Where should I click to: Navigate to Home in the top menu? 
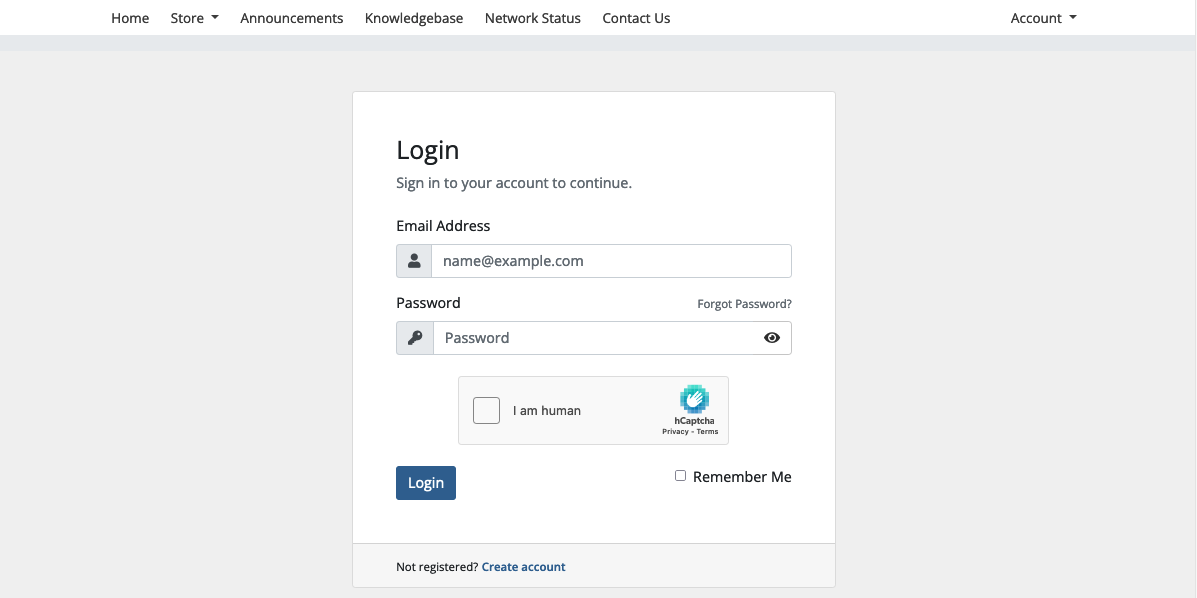(x=129, y=17)
